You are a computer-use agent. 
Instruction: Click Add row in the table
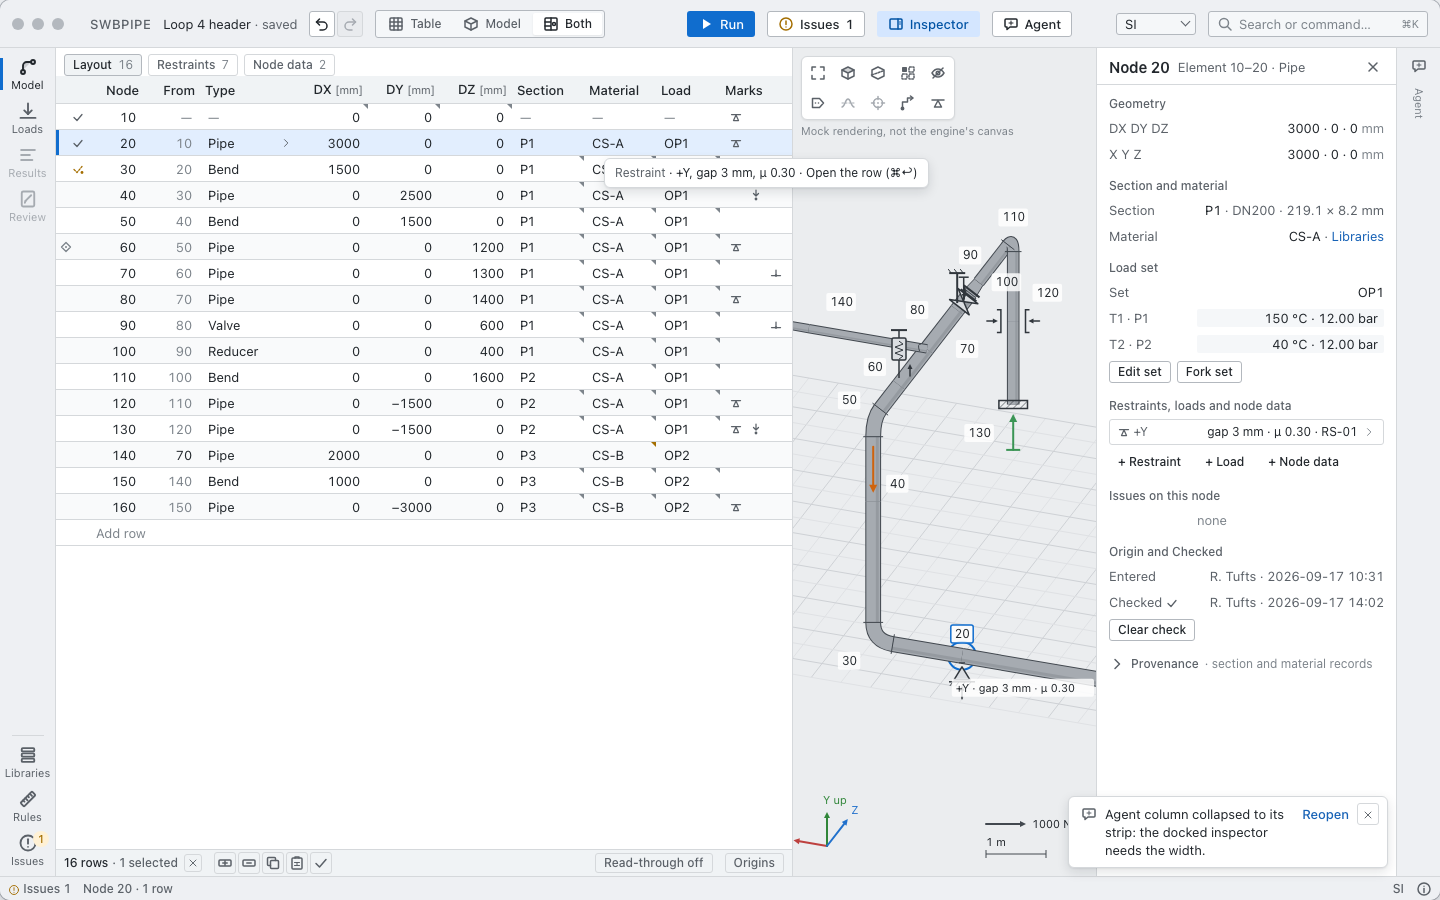pyautogui.click(x=121, y=534)
